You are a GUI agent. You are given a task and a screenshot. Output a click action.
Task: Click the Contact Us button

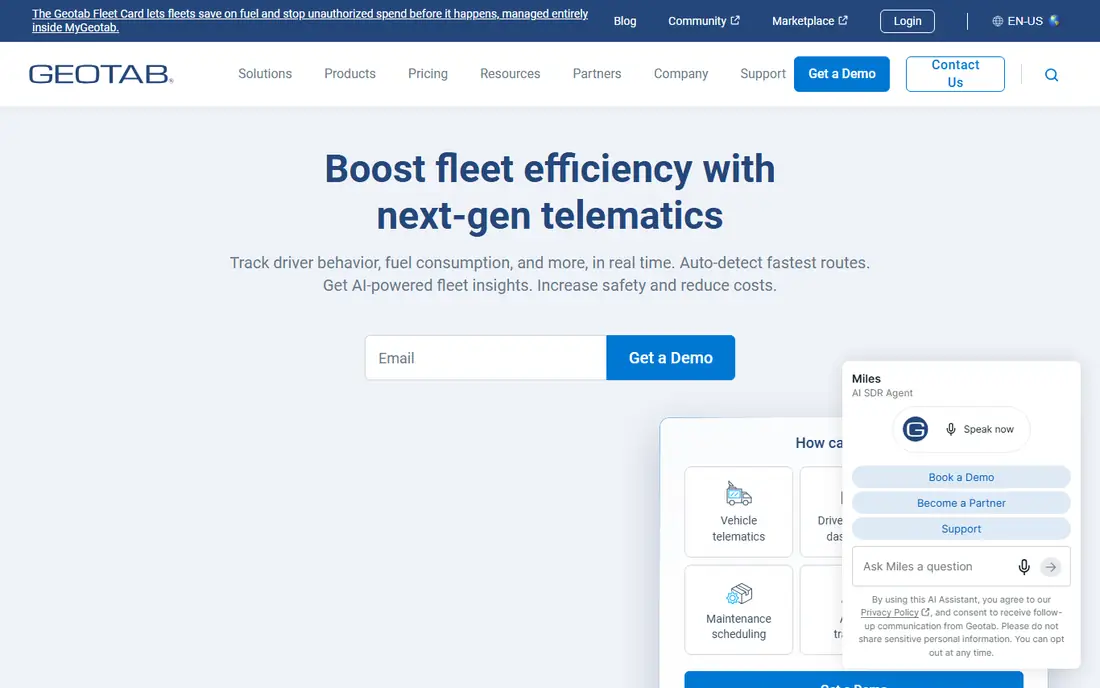[955, 74]
